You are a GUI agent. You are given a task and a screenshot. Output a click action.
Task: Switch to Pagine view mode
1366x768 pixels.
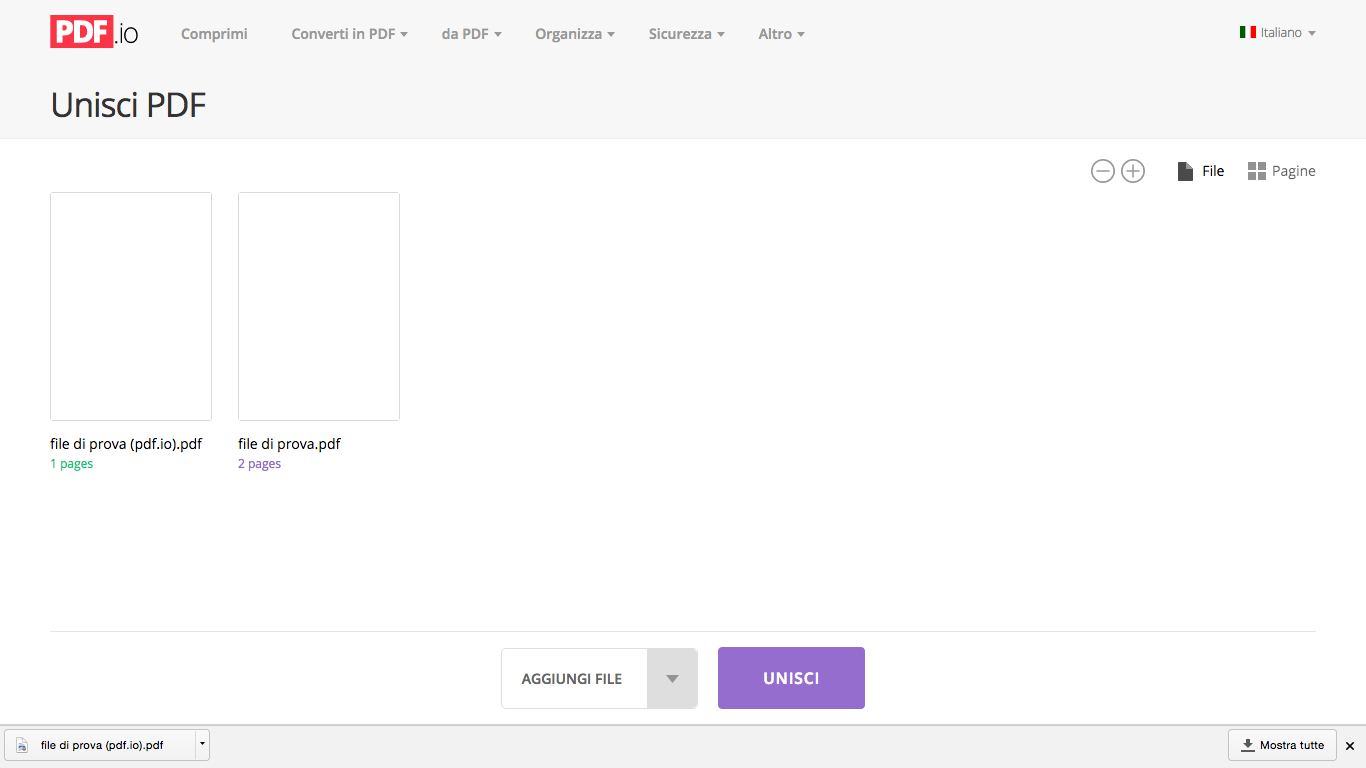tap(1282, 171)
